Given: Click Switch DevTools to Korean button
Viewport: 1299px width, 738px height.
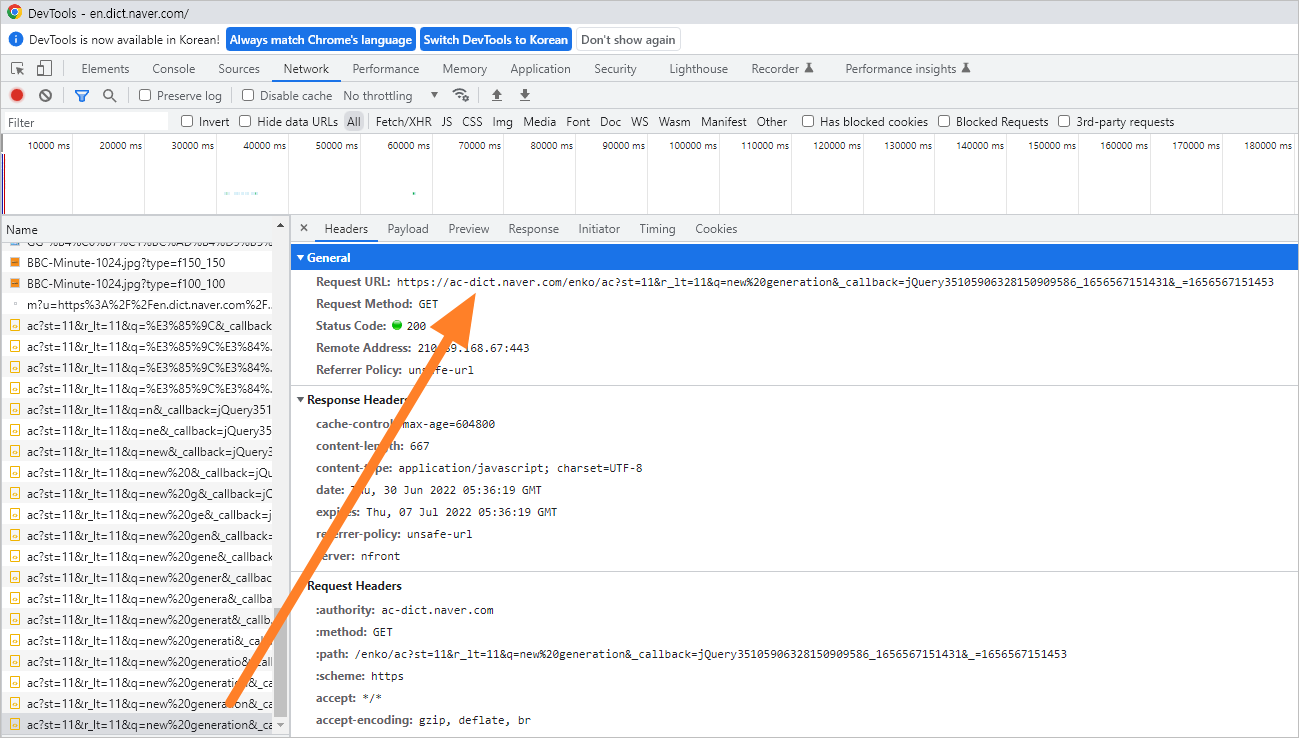Looking at the screenshot, I should (x=496, y=40).
